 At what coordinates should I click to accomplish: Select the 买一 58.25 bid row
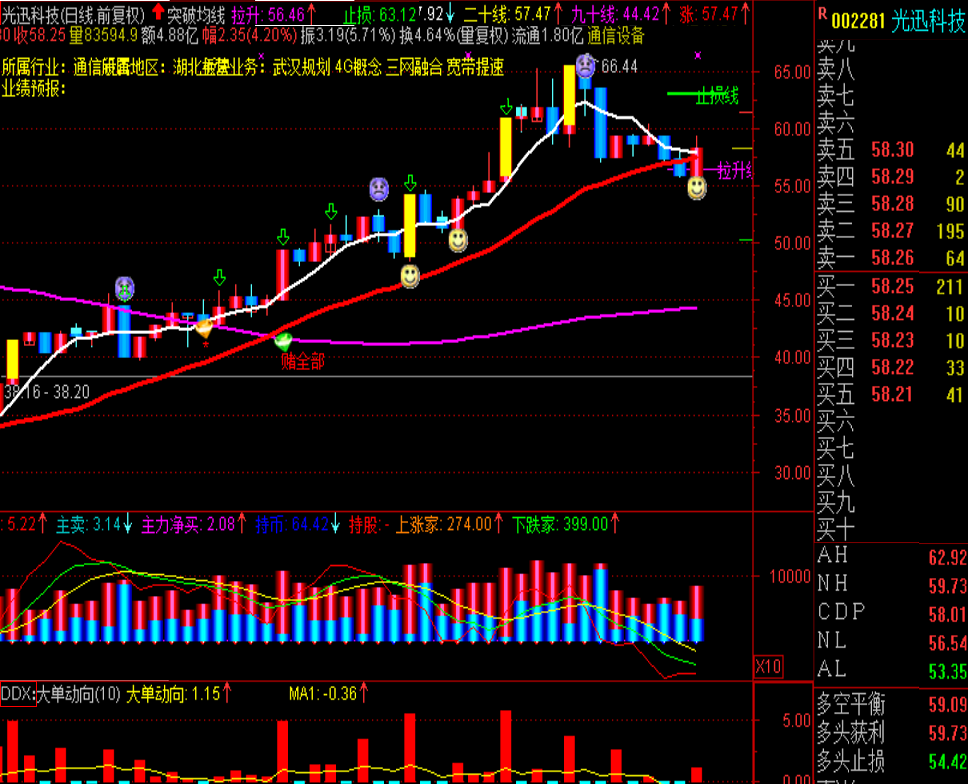click(x=891, y=286)
